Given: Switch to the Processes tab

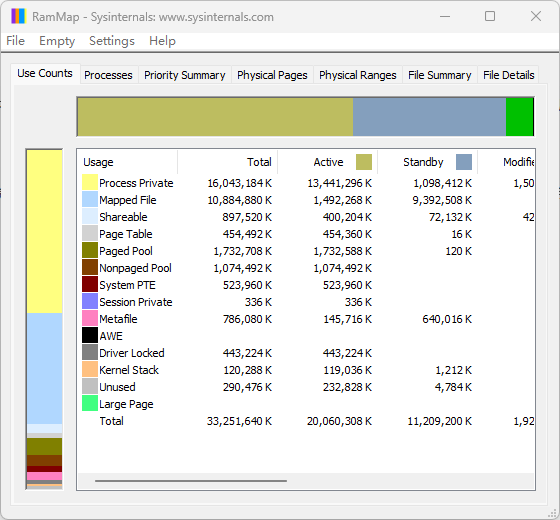Looking at the screenshot, I should [x=109, y=75].
